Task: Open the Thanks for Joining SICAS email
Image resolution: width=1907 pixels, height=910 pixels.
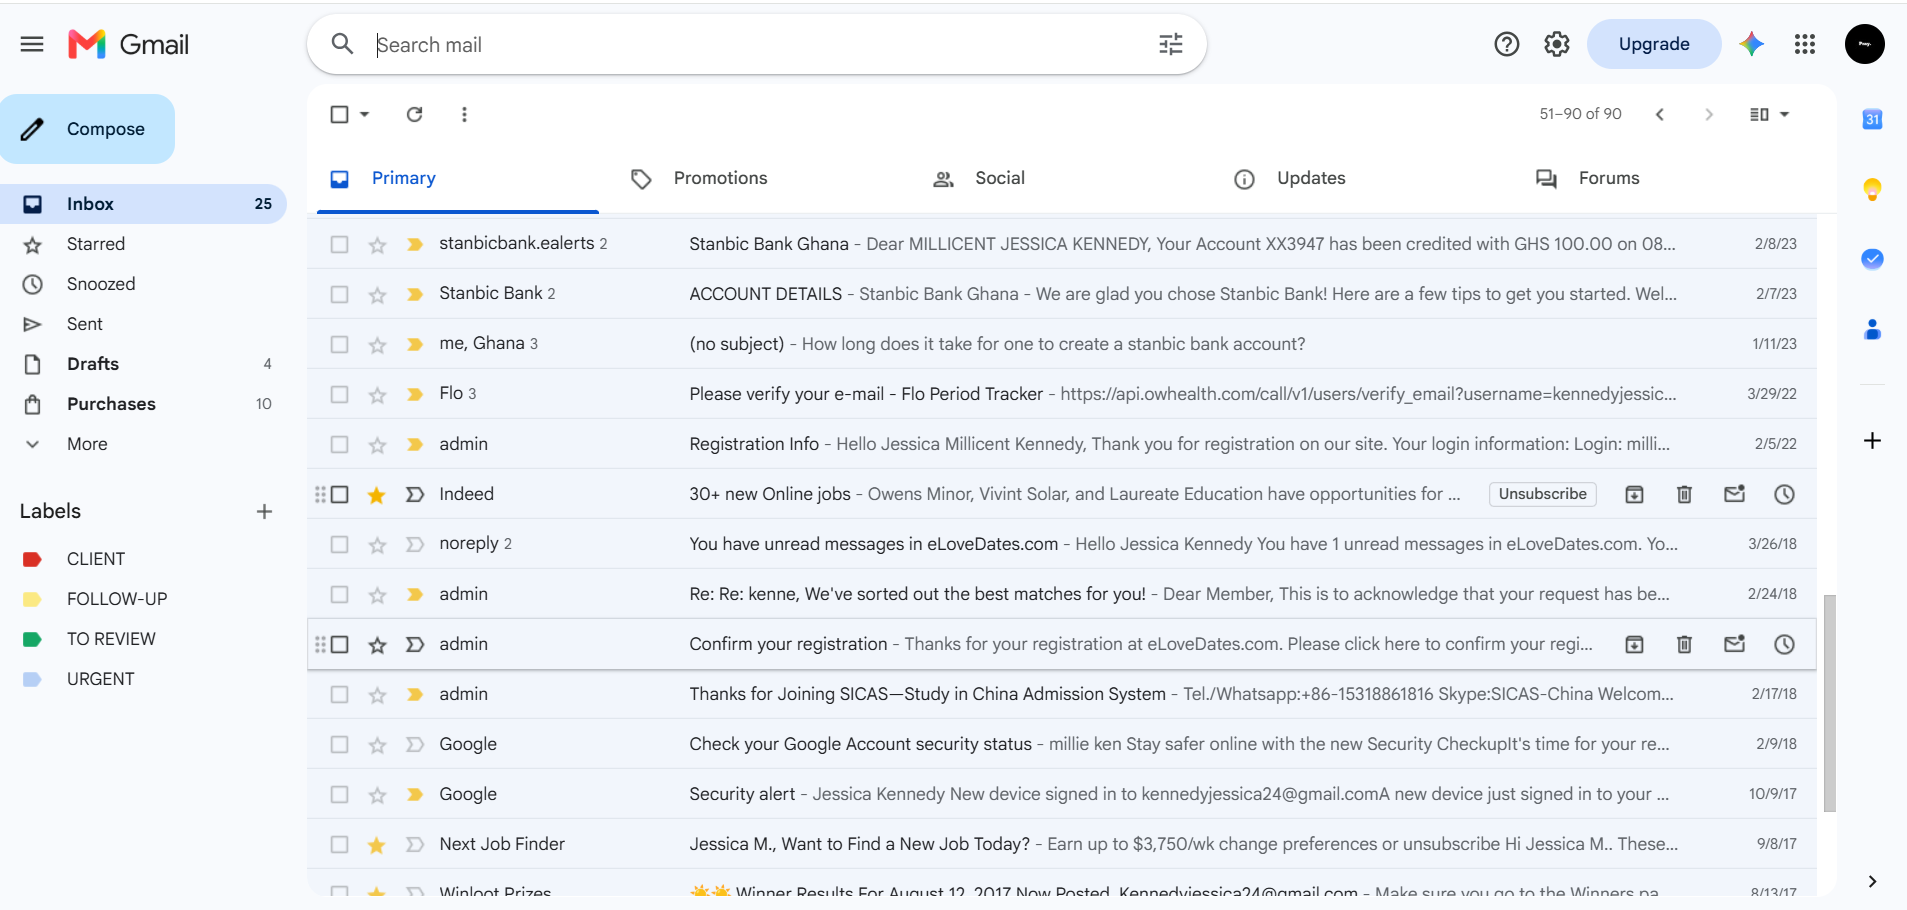Action: click(1060, 694)
